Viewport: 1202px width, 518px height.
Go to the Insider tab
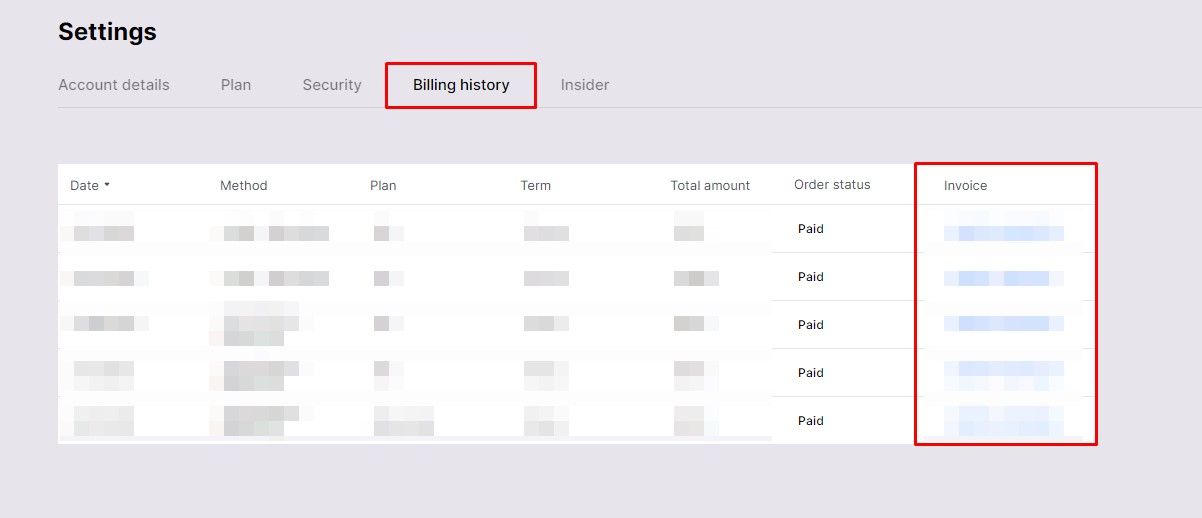click(585, 85)
